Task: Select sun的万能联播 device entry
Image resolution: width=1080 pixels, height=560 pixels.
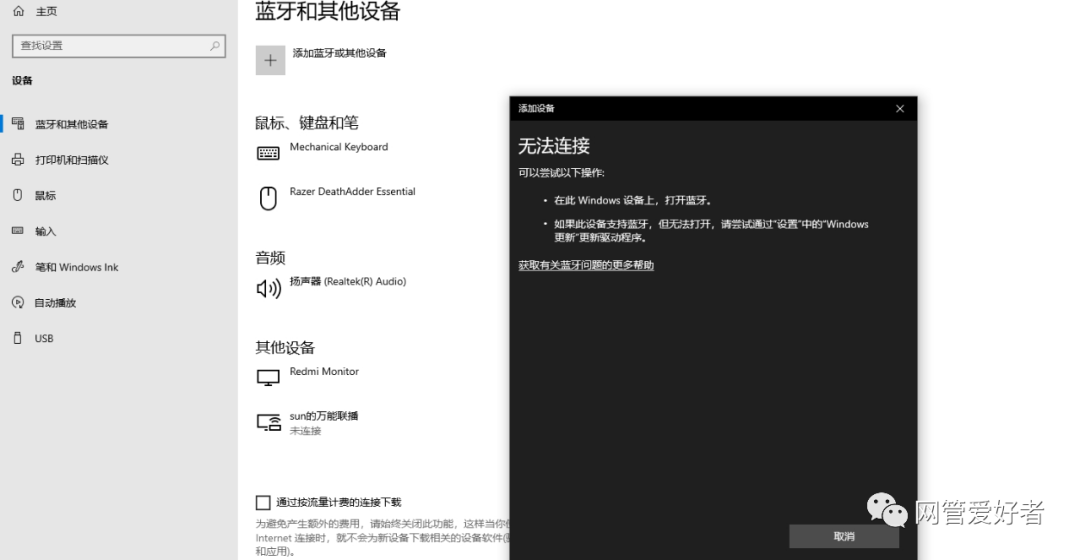Action: click(324, 416)
